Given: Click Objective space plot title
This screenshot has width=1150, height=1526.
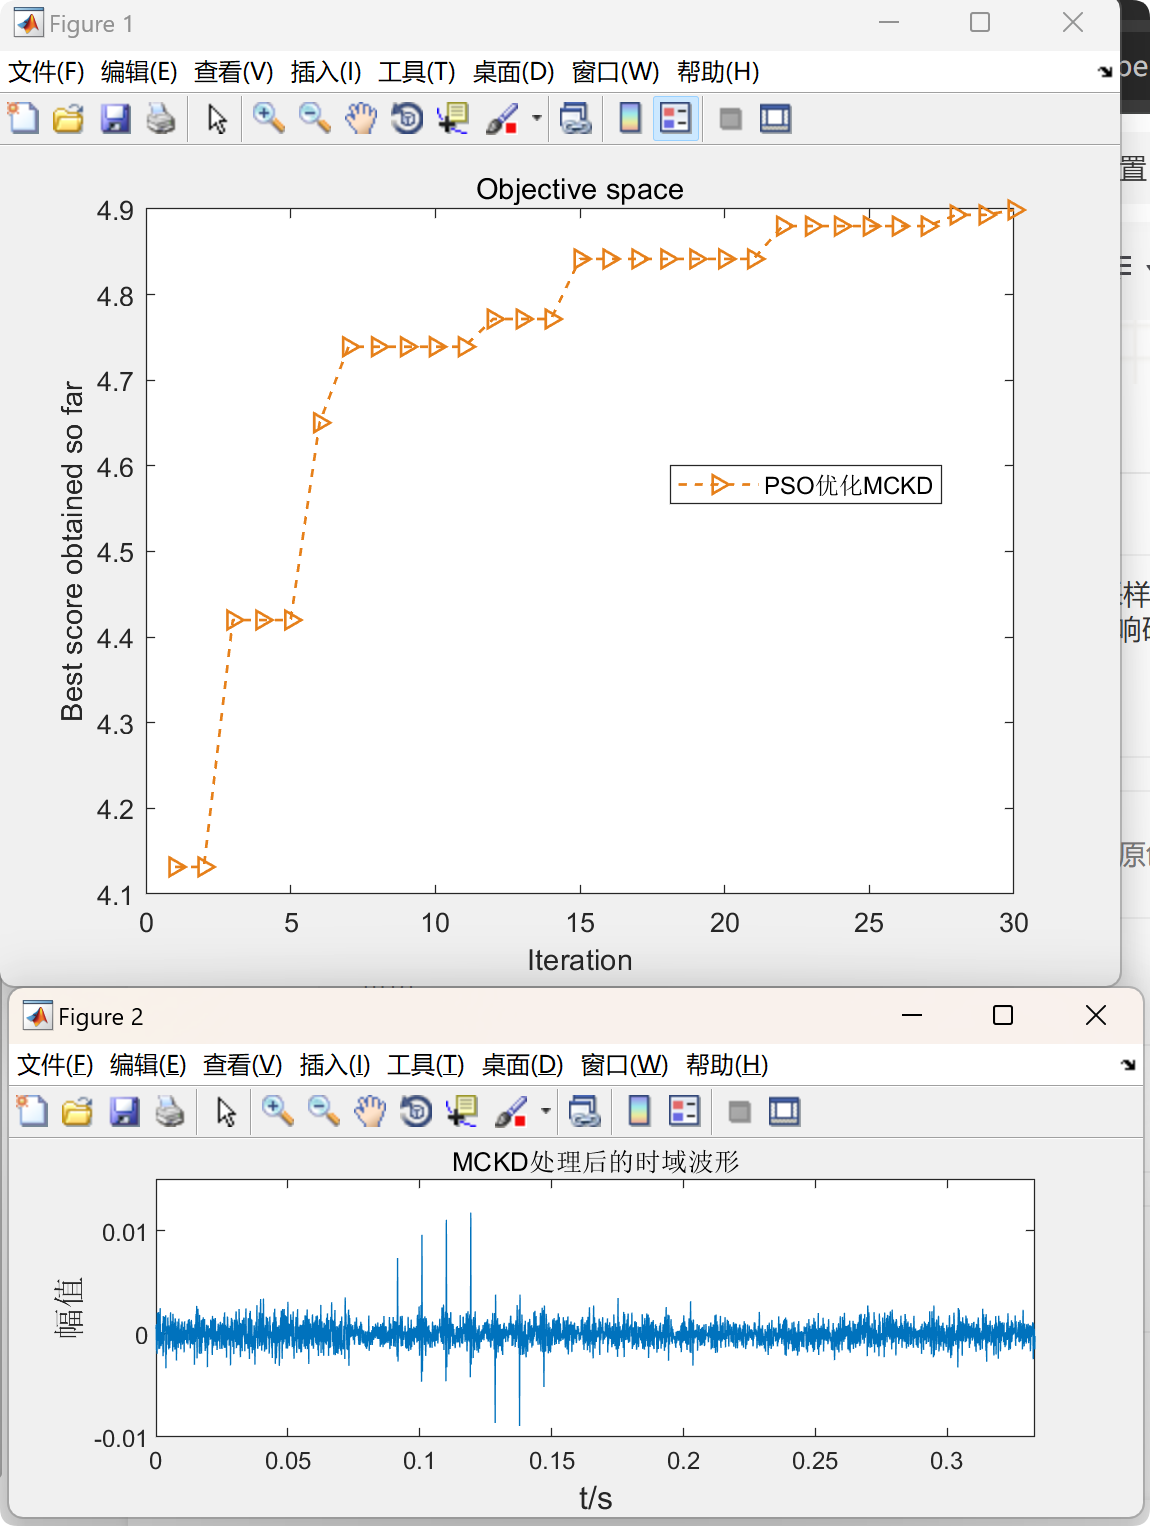Looking at the screenshot, I should coord(580,189).
